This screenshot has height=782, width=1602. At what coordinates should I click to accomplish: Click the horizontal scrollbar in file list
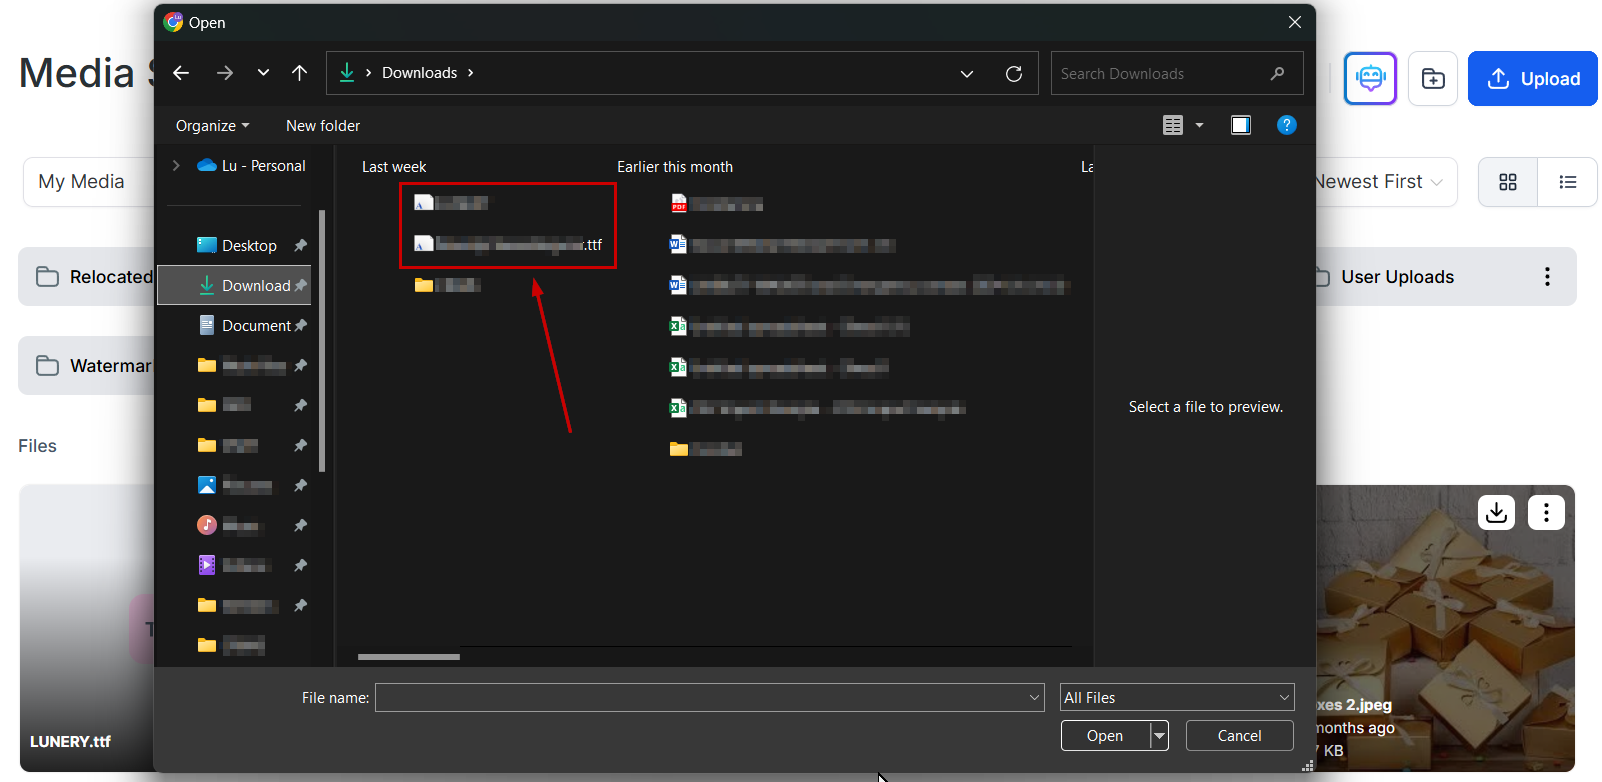tap(409, 657)
